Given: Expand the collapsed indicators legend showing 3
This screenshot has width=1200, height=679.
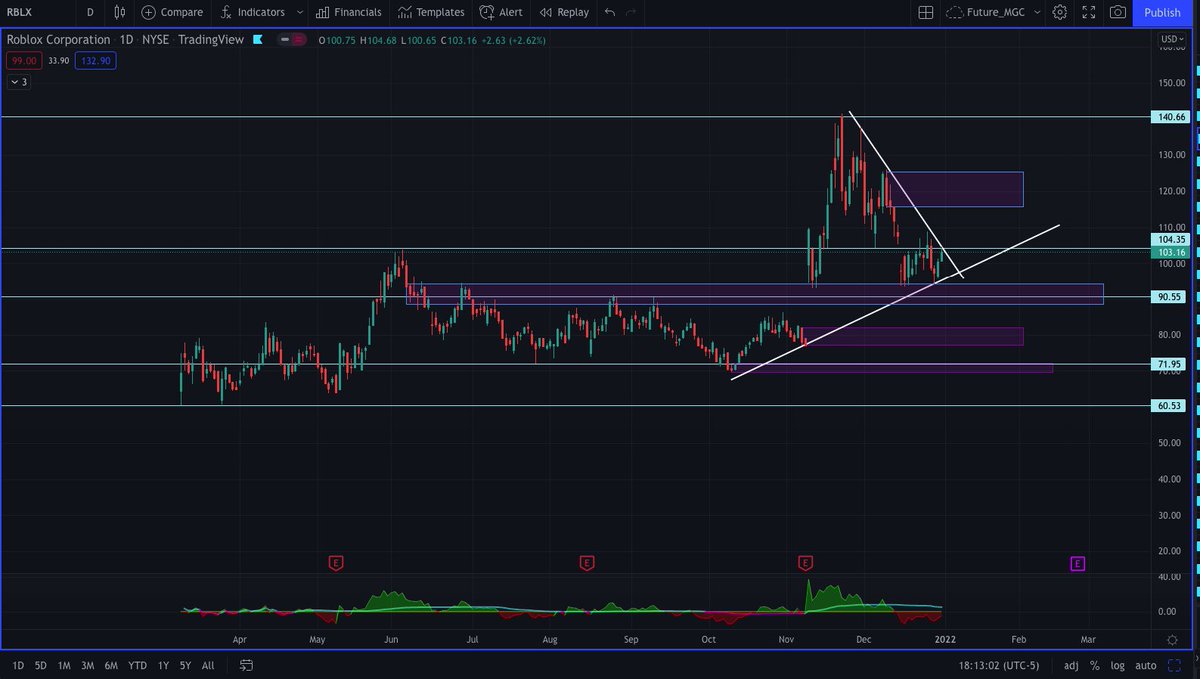Looking at the screenshot, I should click(x=19, y=82).
